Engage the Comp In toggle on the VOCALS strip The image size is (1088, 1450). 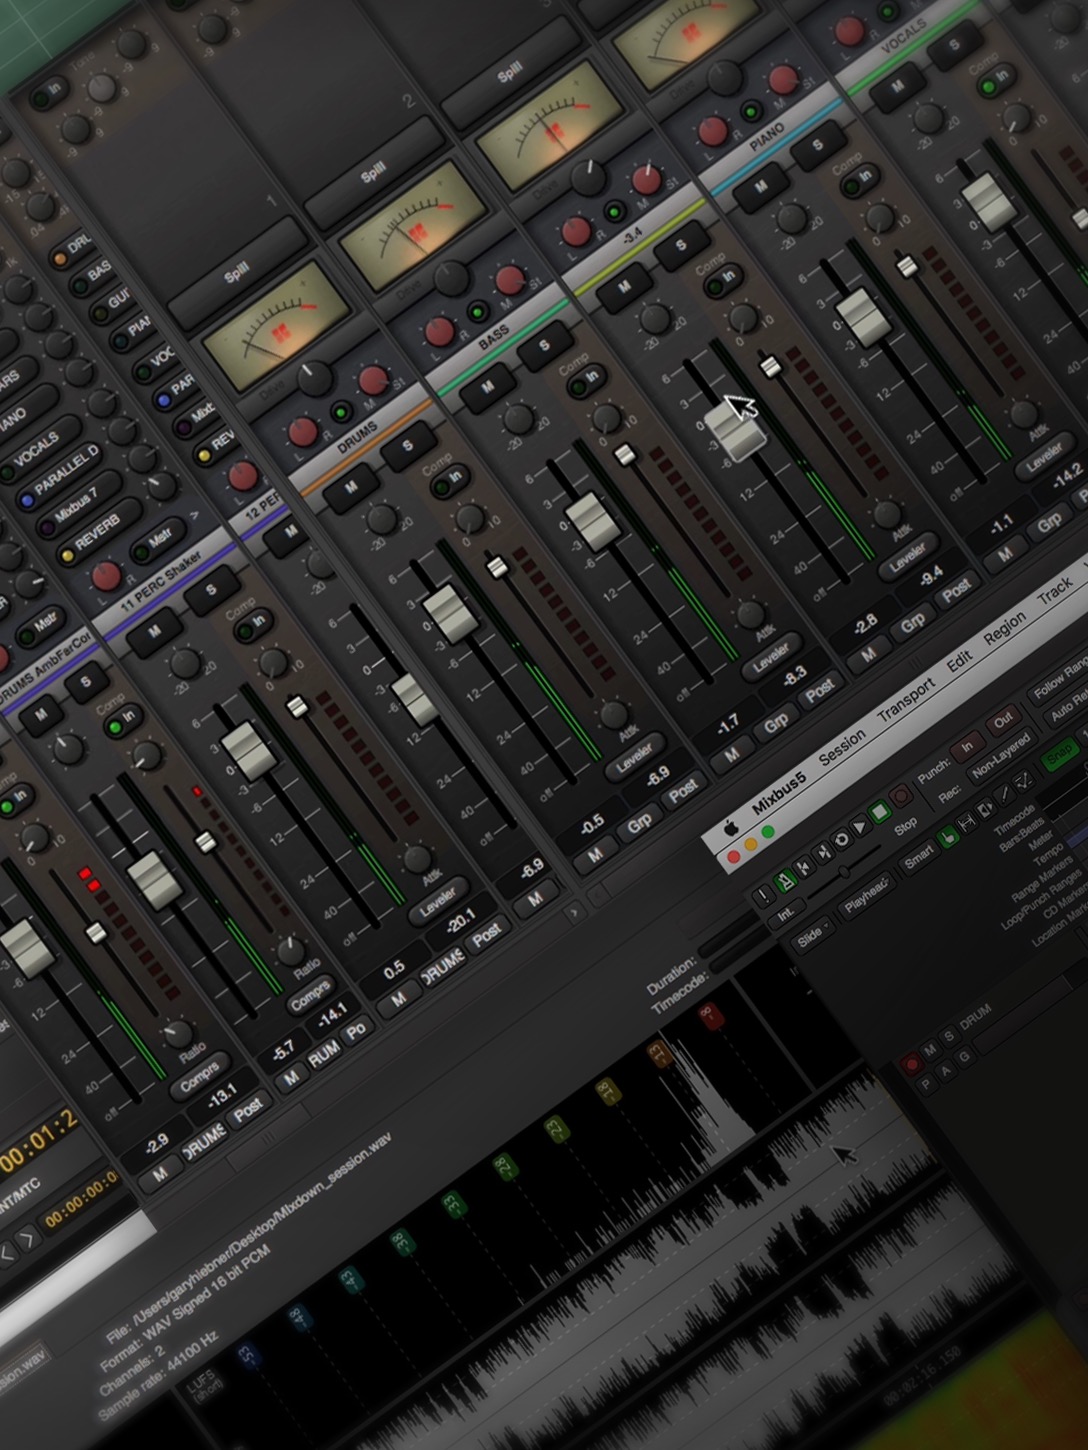tap(997, 80)
